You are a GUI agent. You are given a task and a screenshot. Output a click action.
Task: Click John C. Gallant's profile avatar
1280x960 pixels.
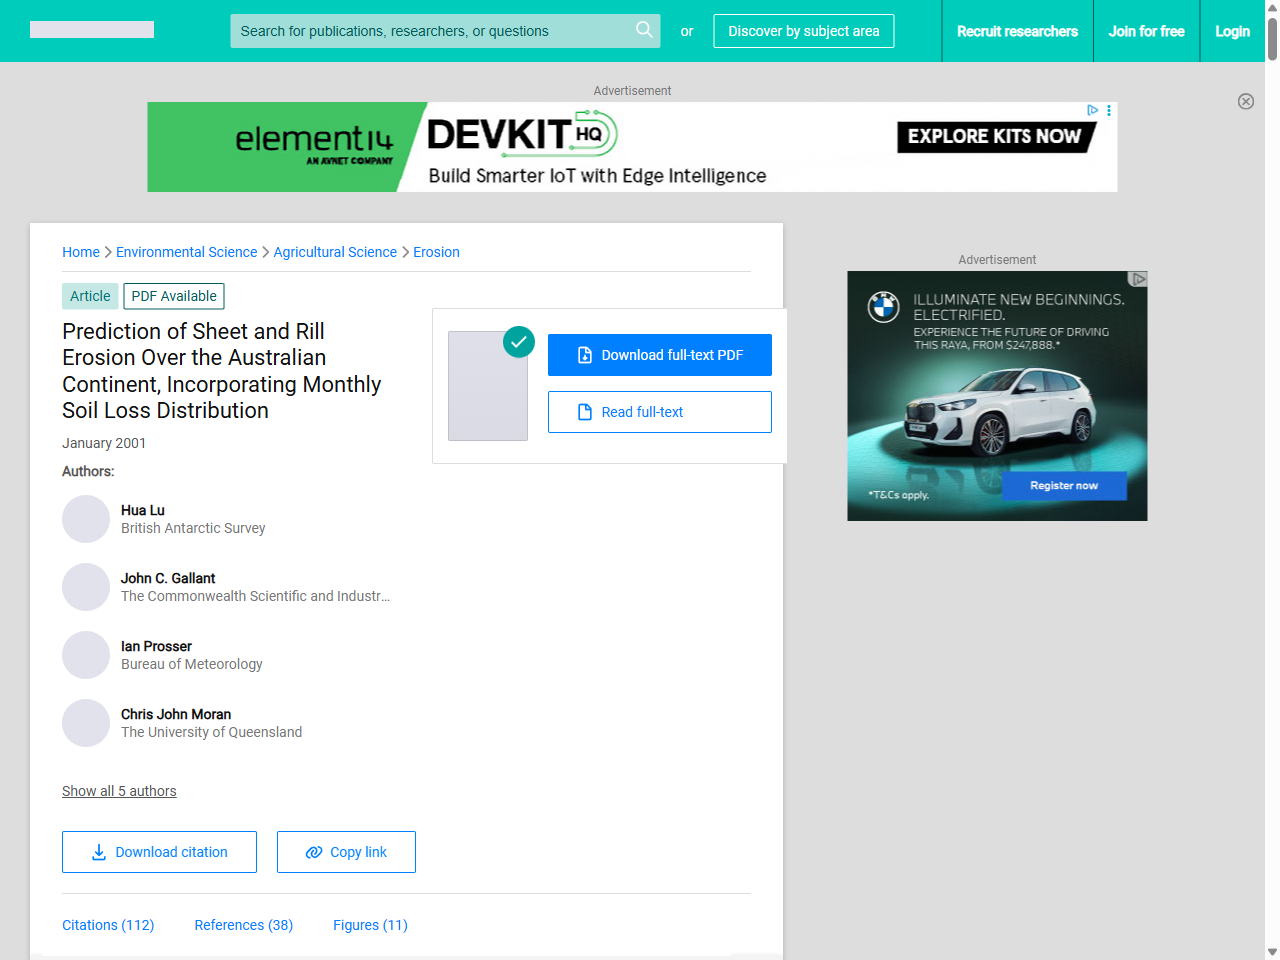(86, 587)
